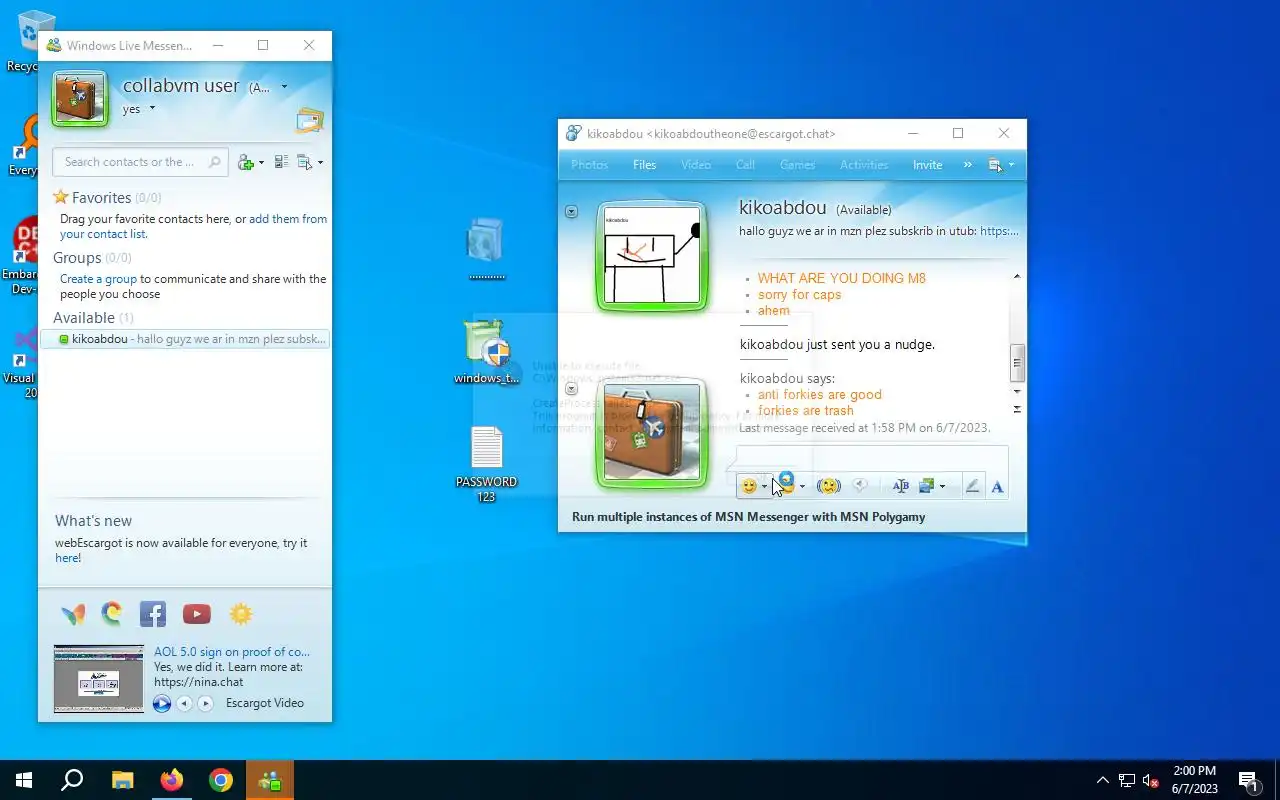The width and height of the screenshot is (1280, 800).
Task: Expand the wink dropdown arrow
Action: [802, 488]
